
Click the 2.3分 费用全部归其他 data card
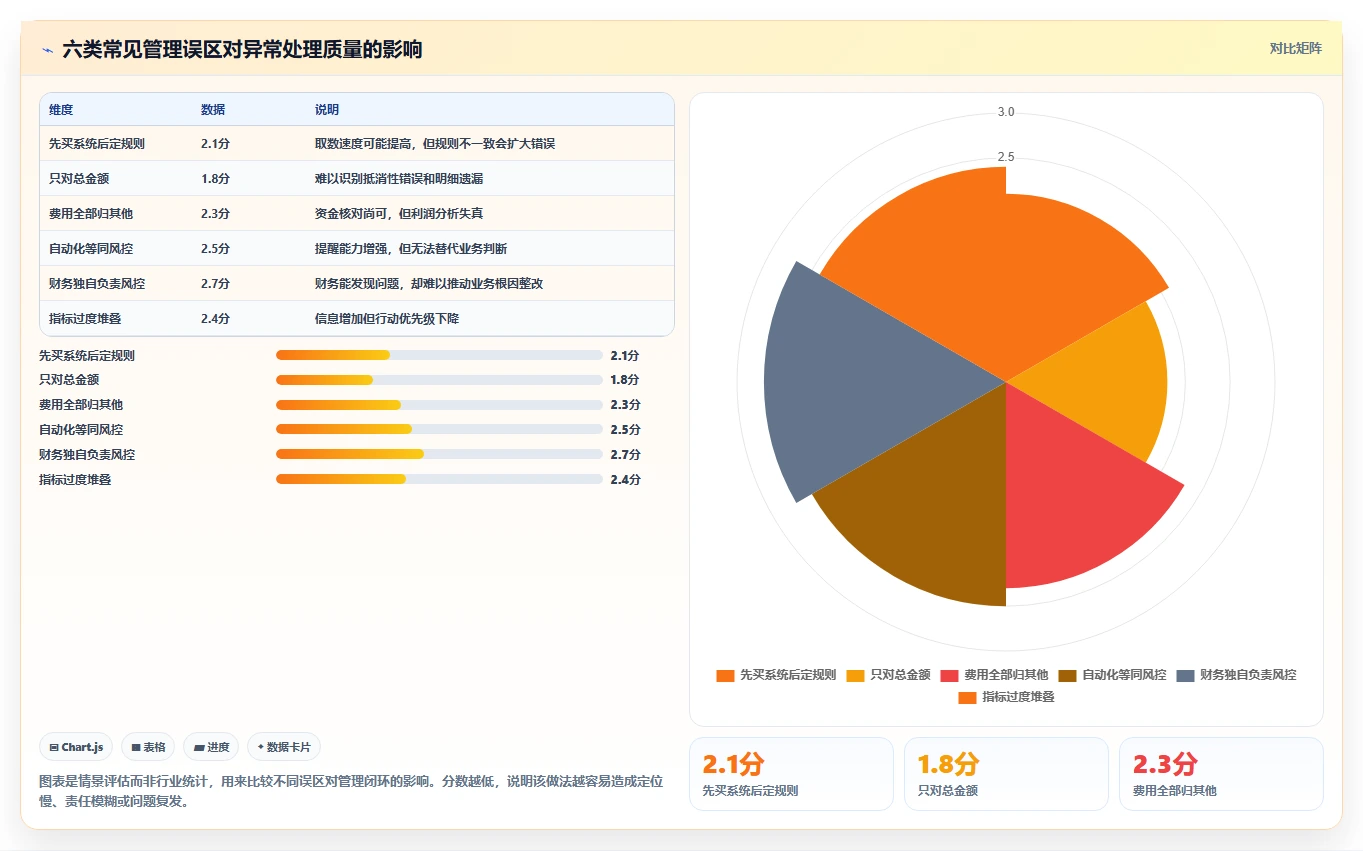click(1221, 773)
